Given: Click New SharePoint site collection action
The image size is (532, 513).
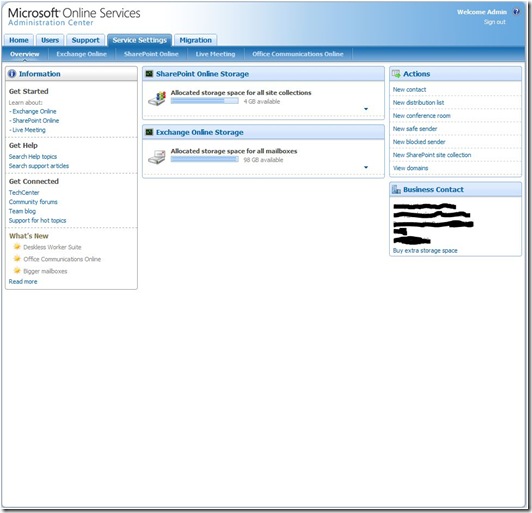Looking at the screenshot, I should 432,155.
